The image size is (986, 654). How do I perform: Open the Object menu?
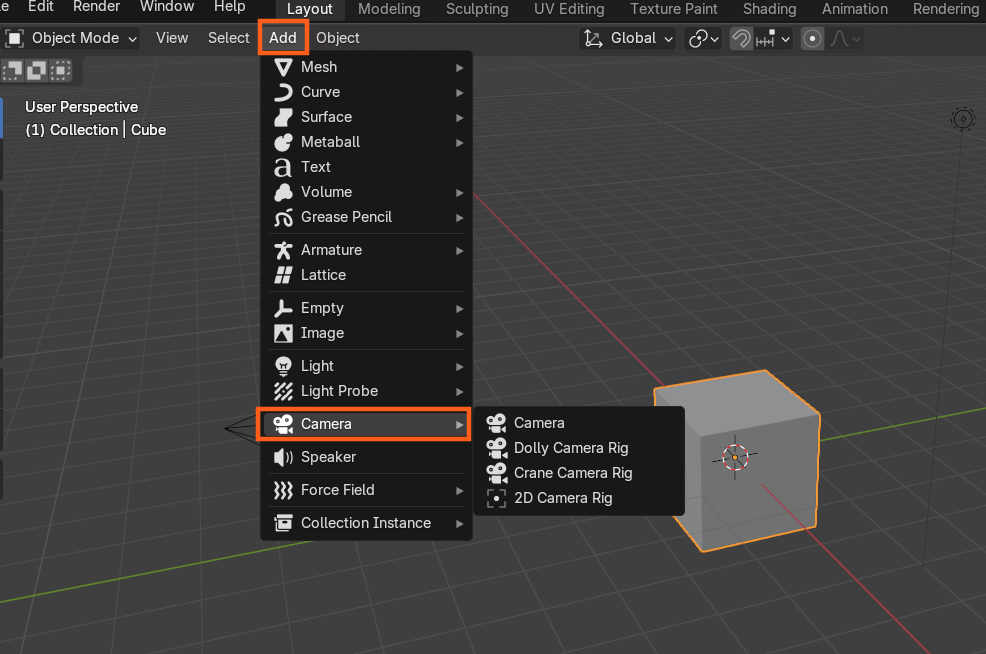338,38
